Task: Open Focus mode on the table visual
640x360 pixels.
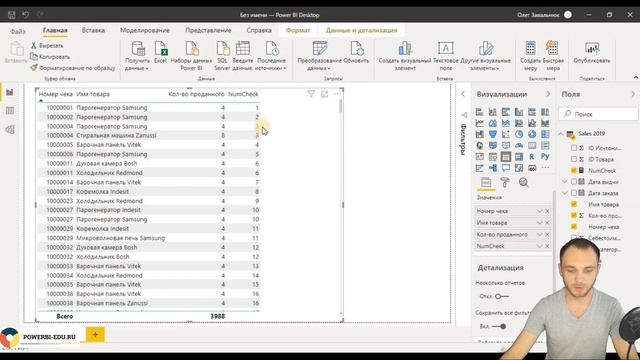Action: 324,94
